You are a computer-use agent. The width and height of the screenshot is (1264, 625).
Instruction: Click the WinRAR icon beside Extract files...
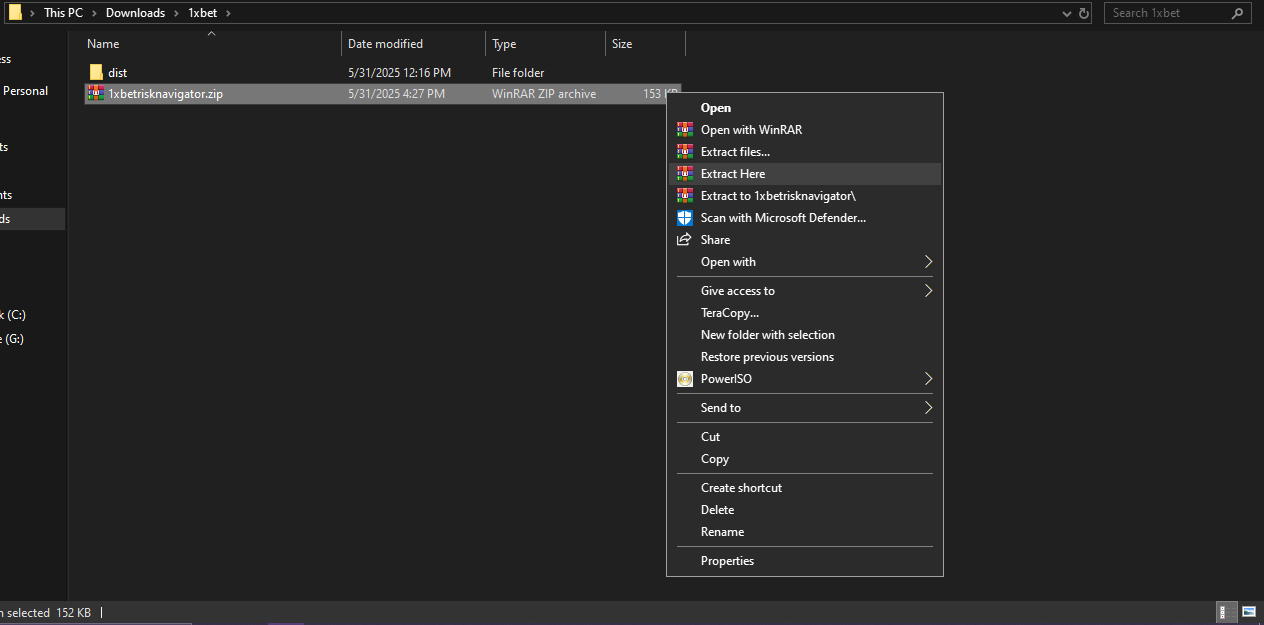pyautogui.click(x=685, y=152)
